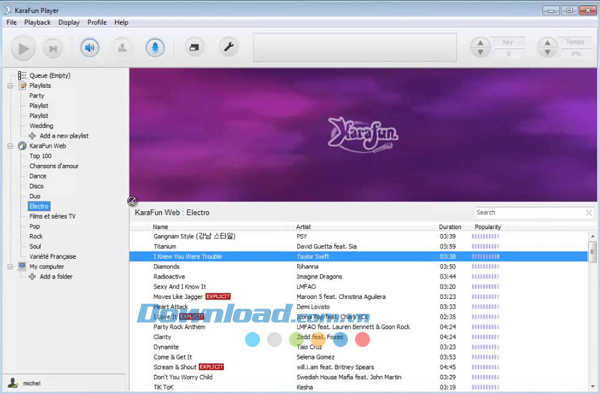This screenshot has height=394, width=600.
Task: Open the Help menu
Action: click(x=121, y=22)
